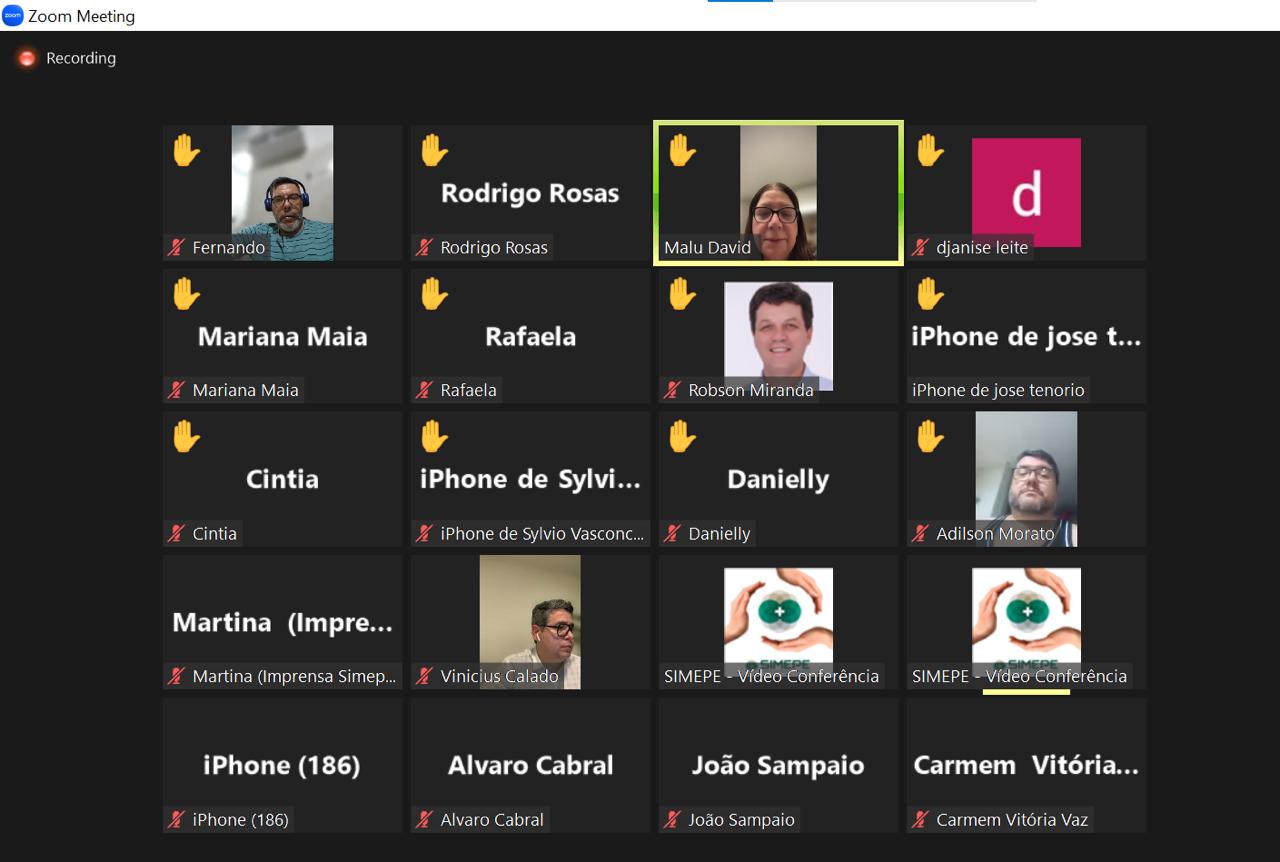Click the large "Cintia" name display
The height and width of the screenshot is (862, 1280).
[x=282, y=479]
